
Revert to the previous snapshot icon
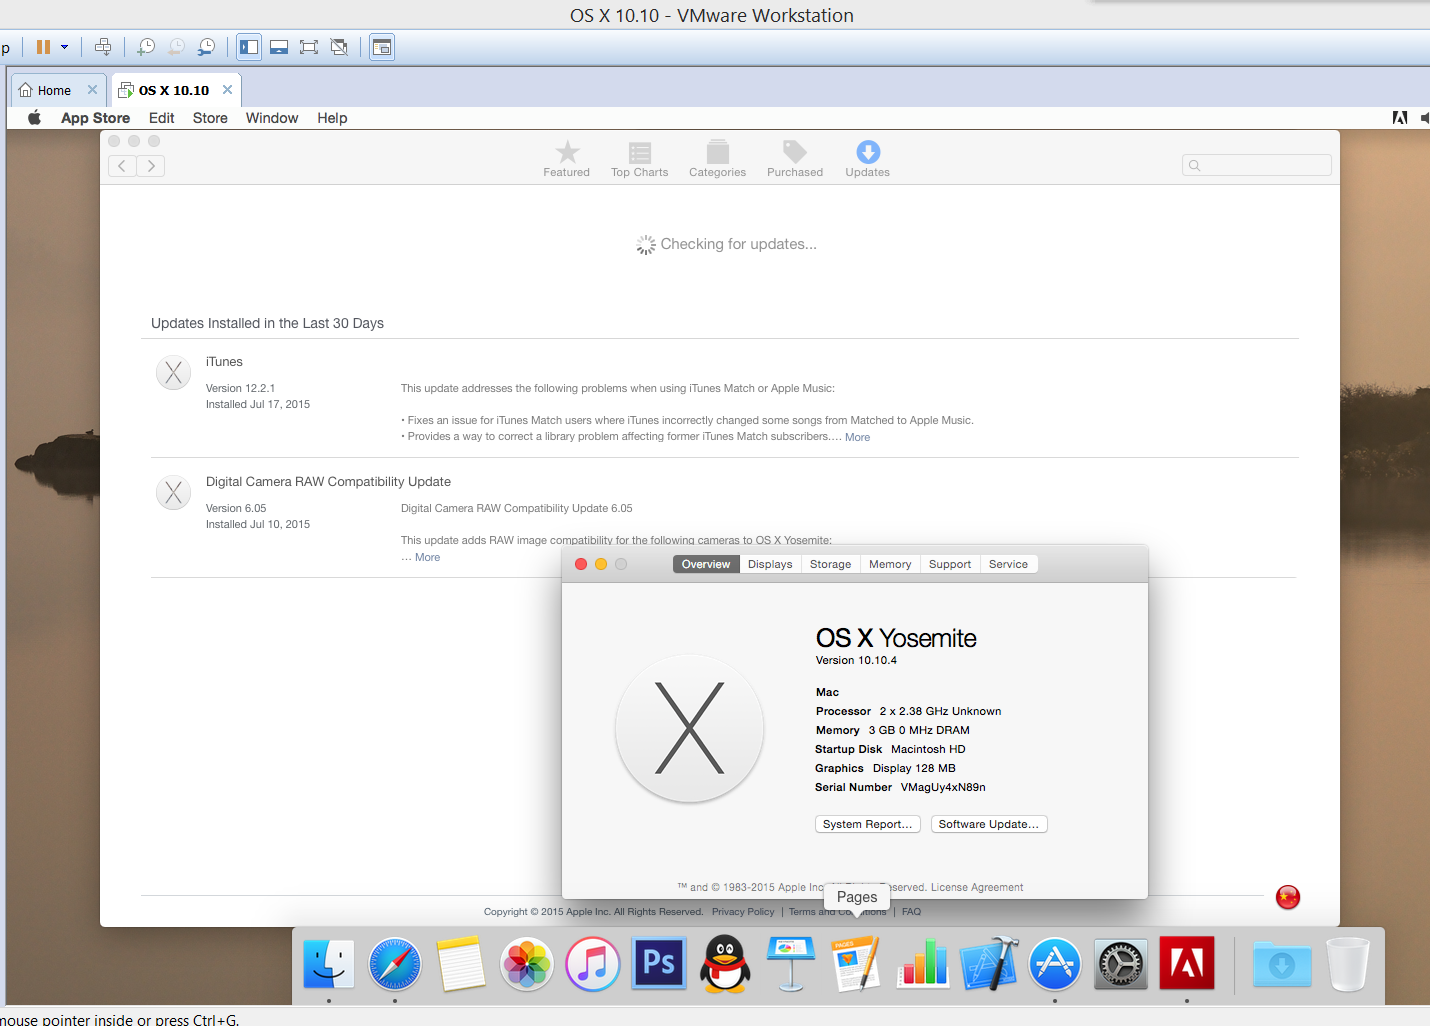176,47
